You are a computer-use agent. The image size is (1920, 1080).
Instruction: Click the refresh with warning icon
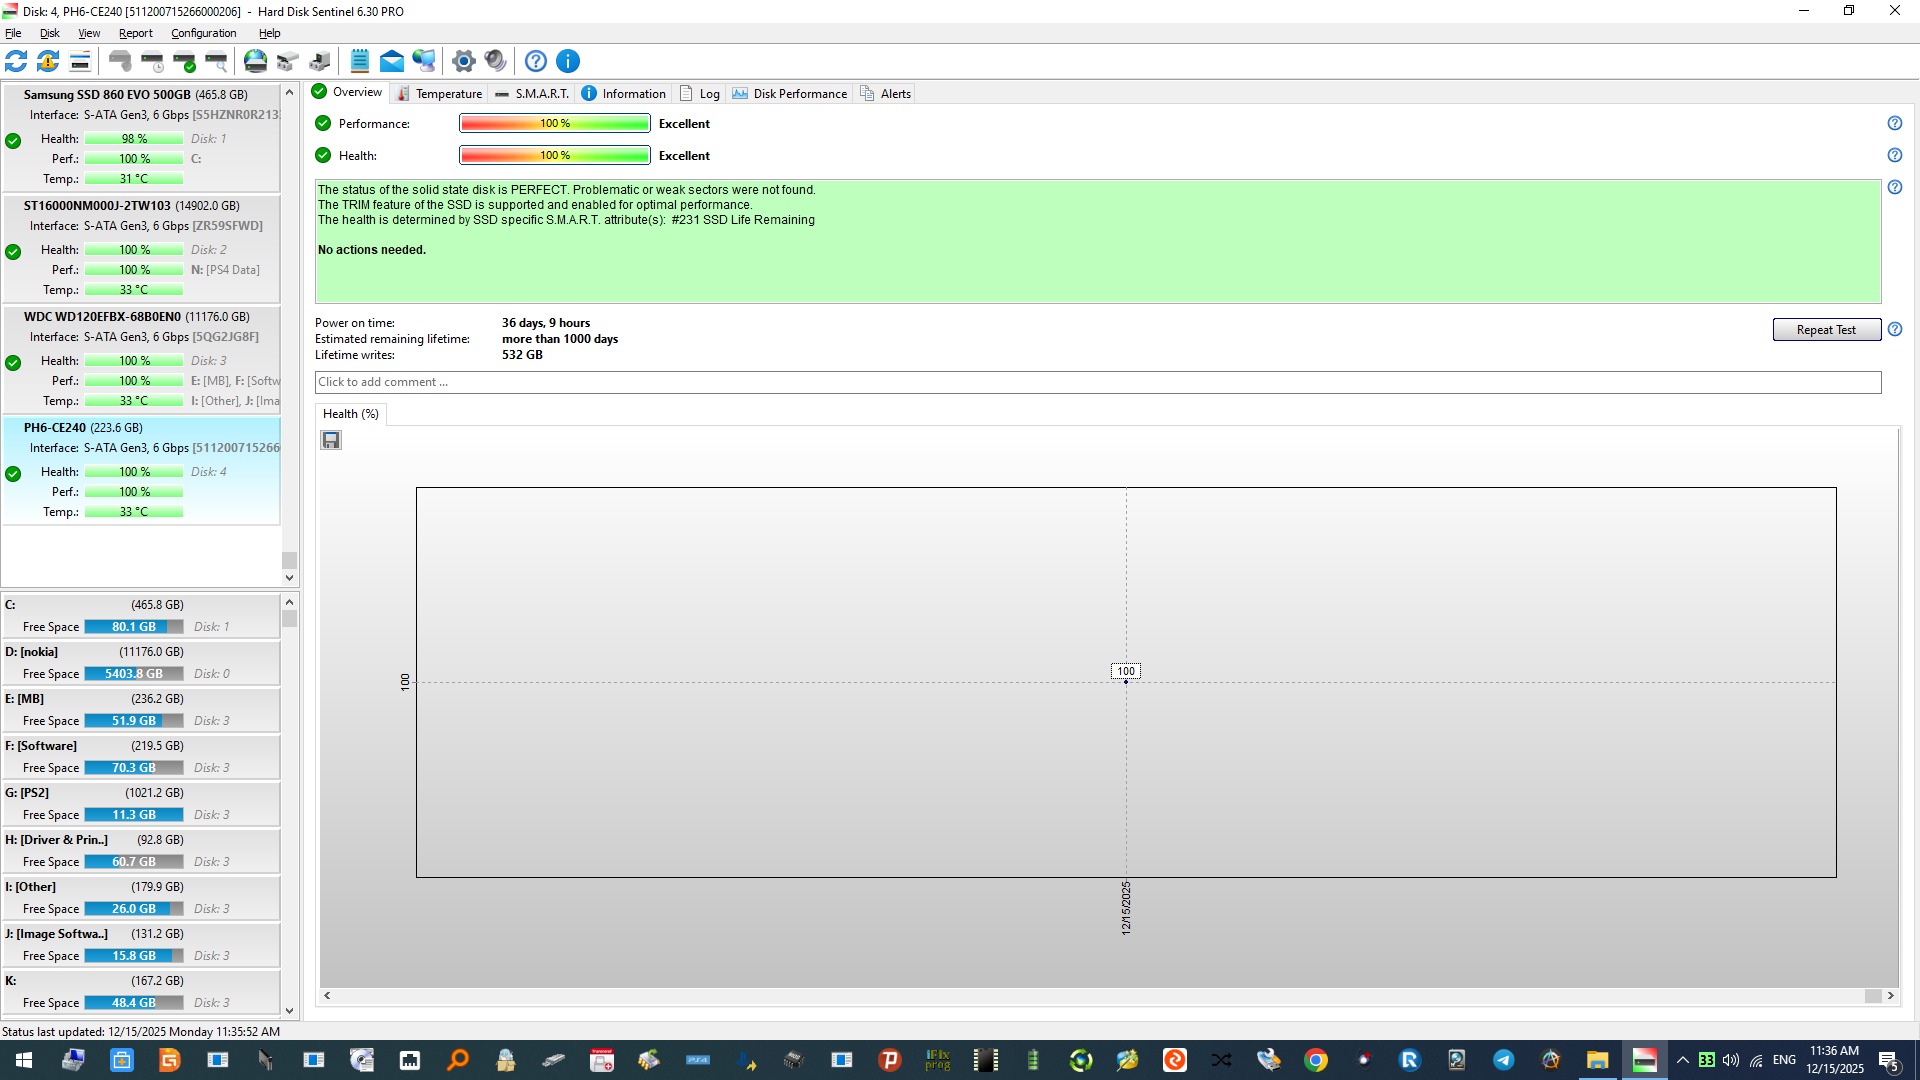tap(48, 61)
